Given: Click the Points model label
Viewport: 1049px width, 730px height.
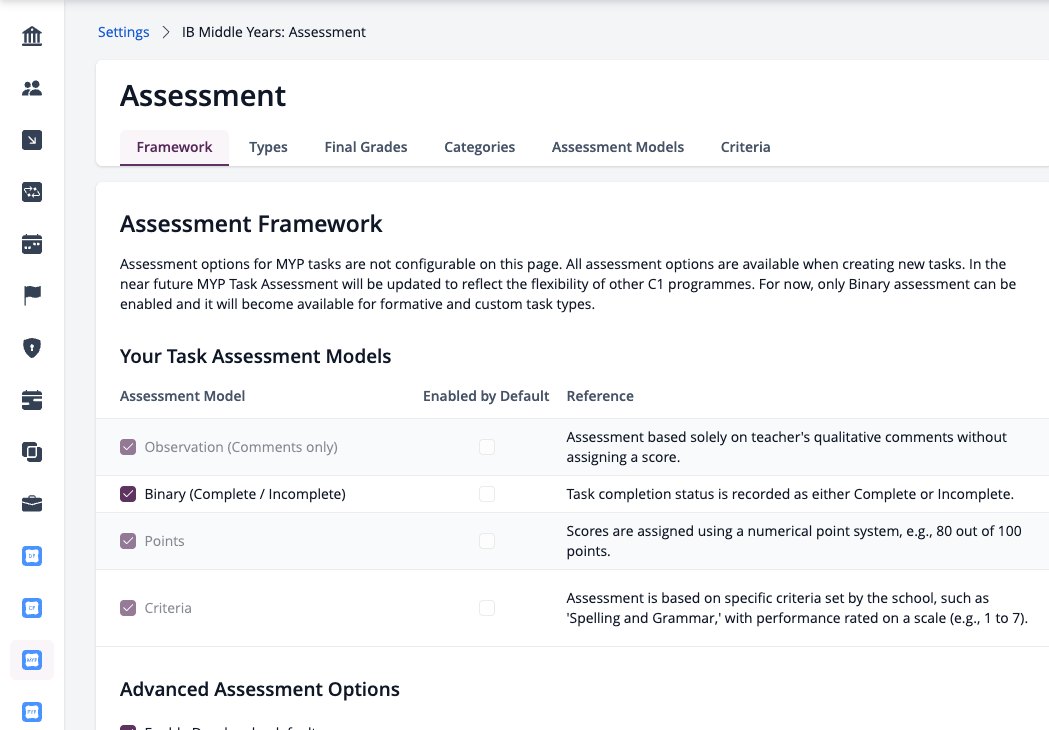Looking at the screenshot, I should tap(165, 541).
